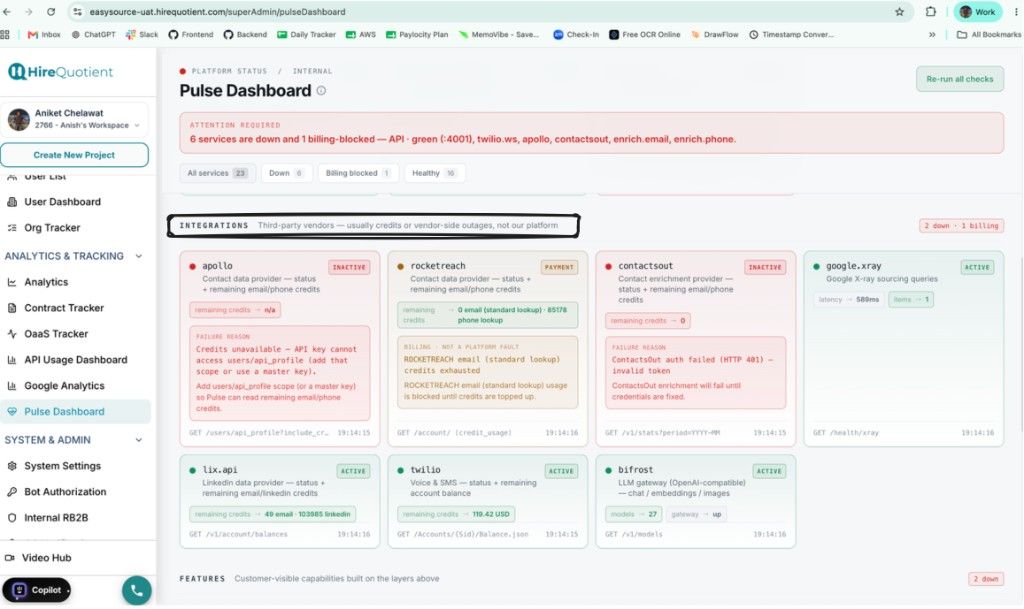Screen dimensions: 1024x609
Task: Collapse the Analytics & Tracking section
Action: coord(138,256)
